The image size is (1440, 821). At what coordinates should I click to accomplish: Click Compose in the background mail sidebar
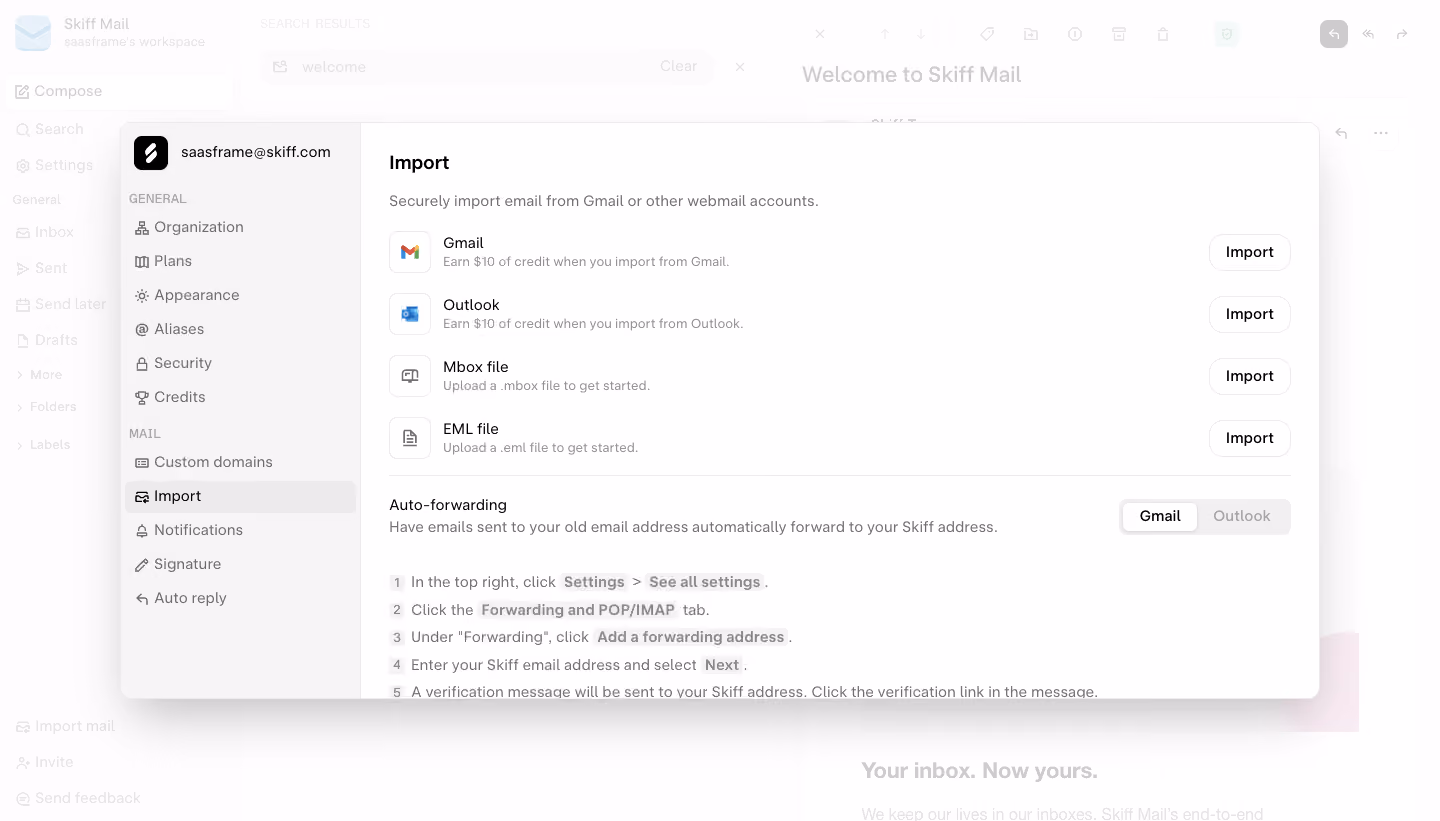point(118,91)
